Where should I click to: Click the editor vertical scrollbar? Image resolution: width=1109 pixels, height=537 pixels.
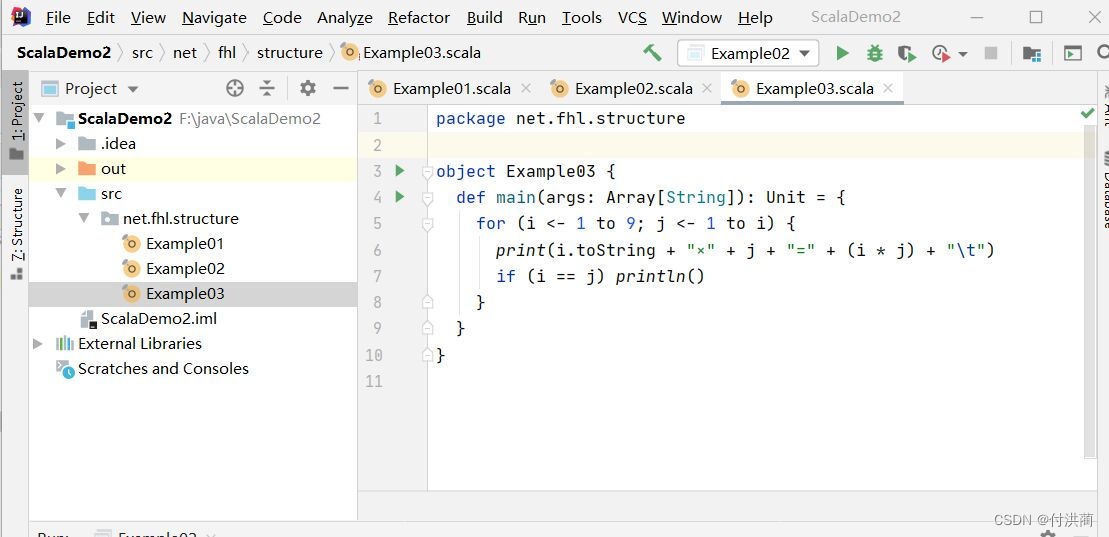[x=1090, y=290]
